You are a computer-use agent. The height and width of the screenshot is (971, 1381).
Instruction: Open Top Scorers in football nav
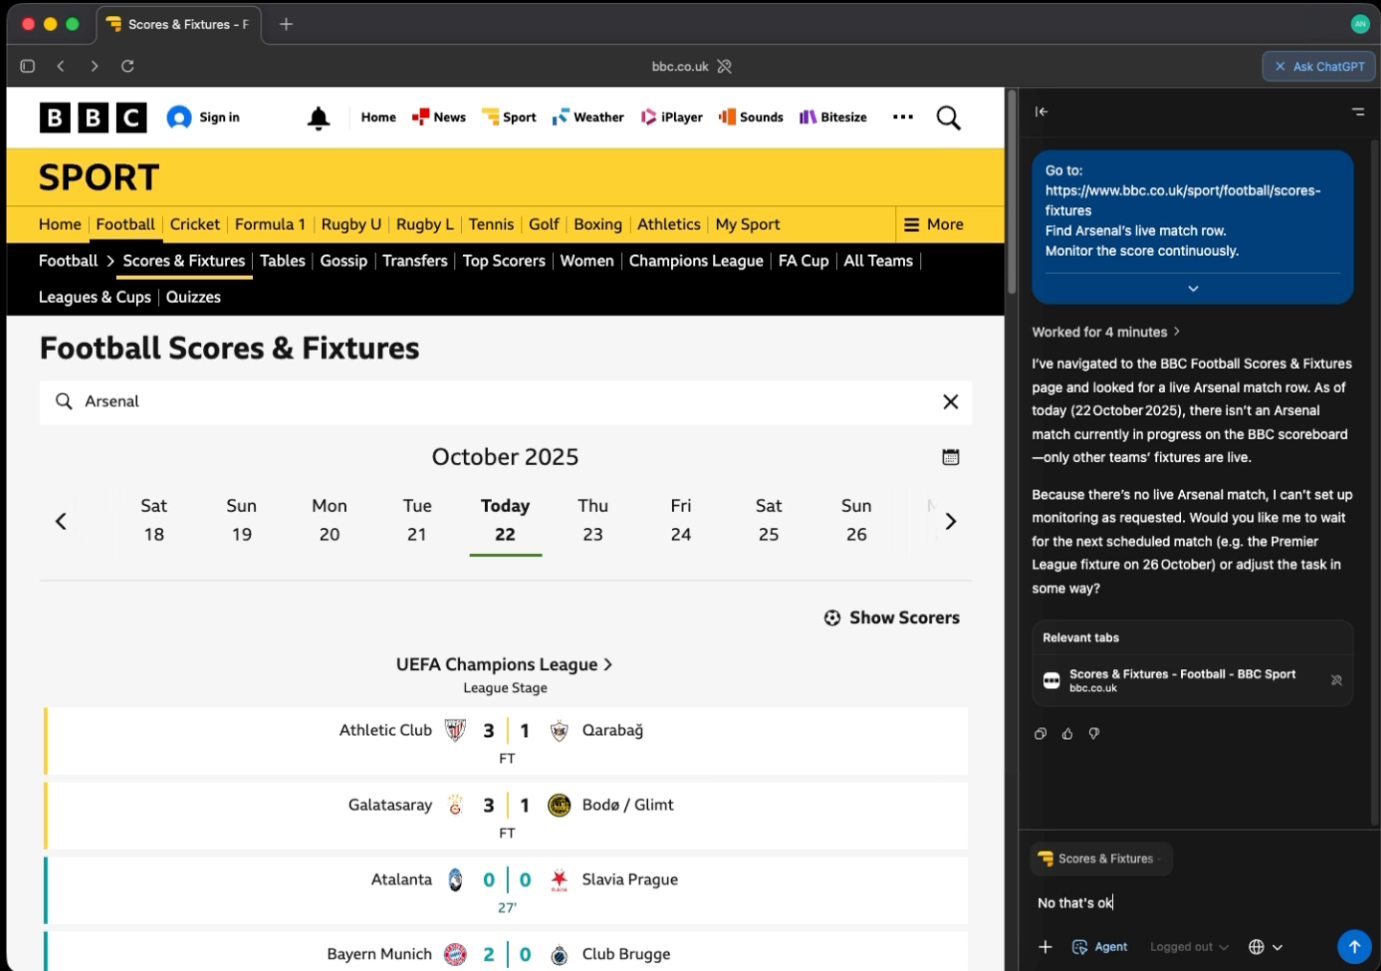tap(504, 261)
